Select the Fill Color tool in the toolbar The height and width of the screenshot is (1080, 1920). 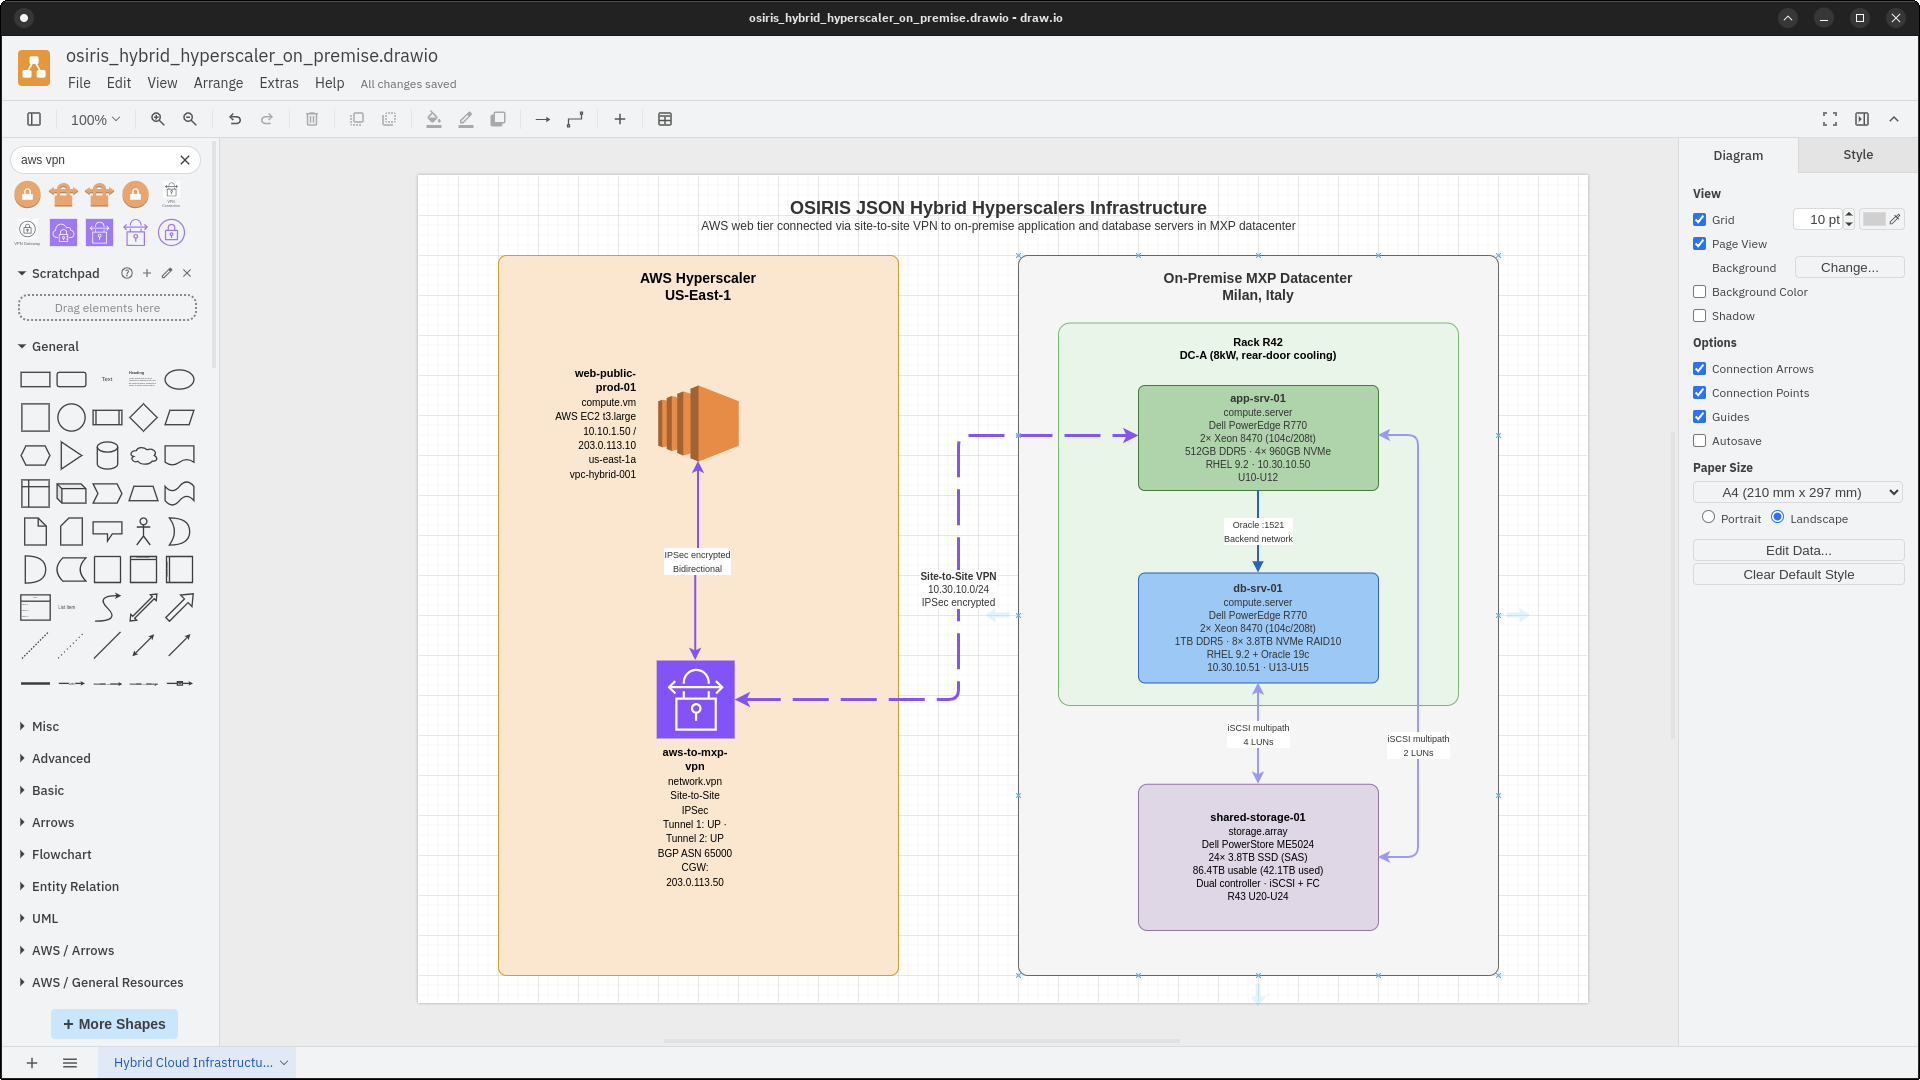coord(433,119)
